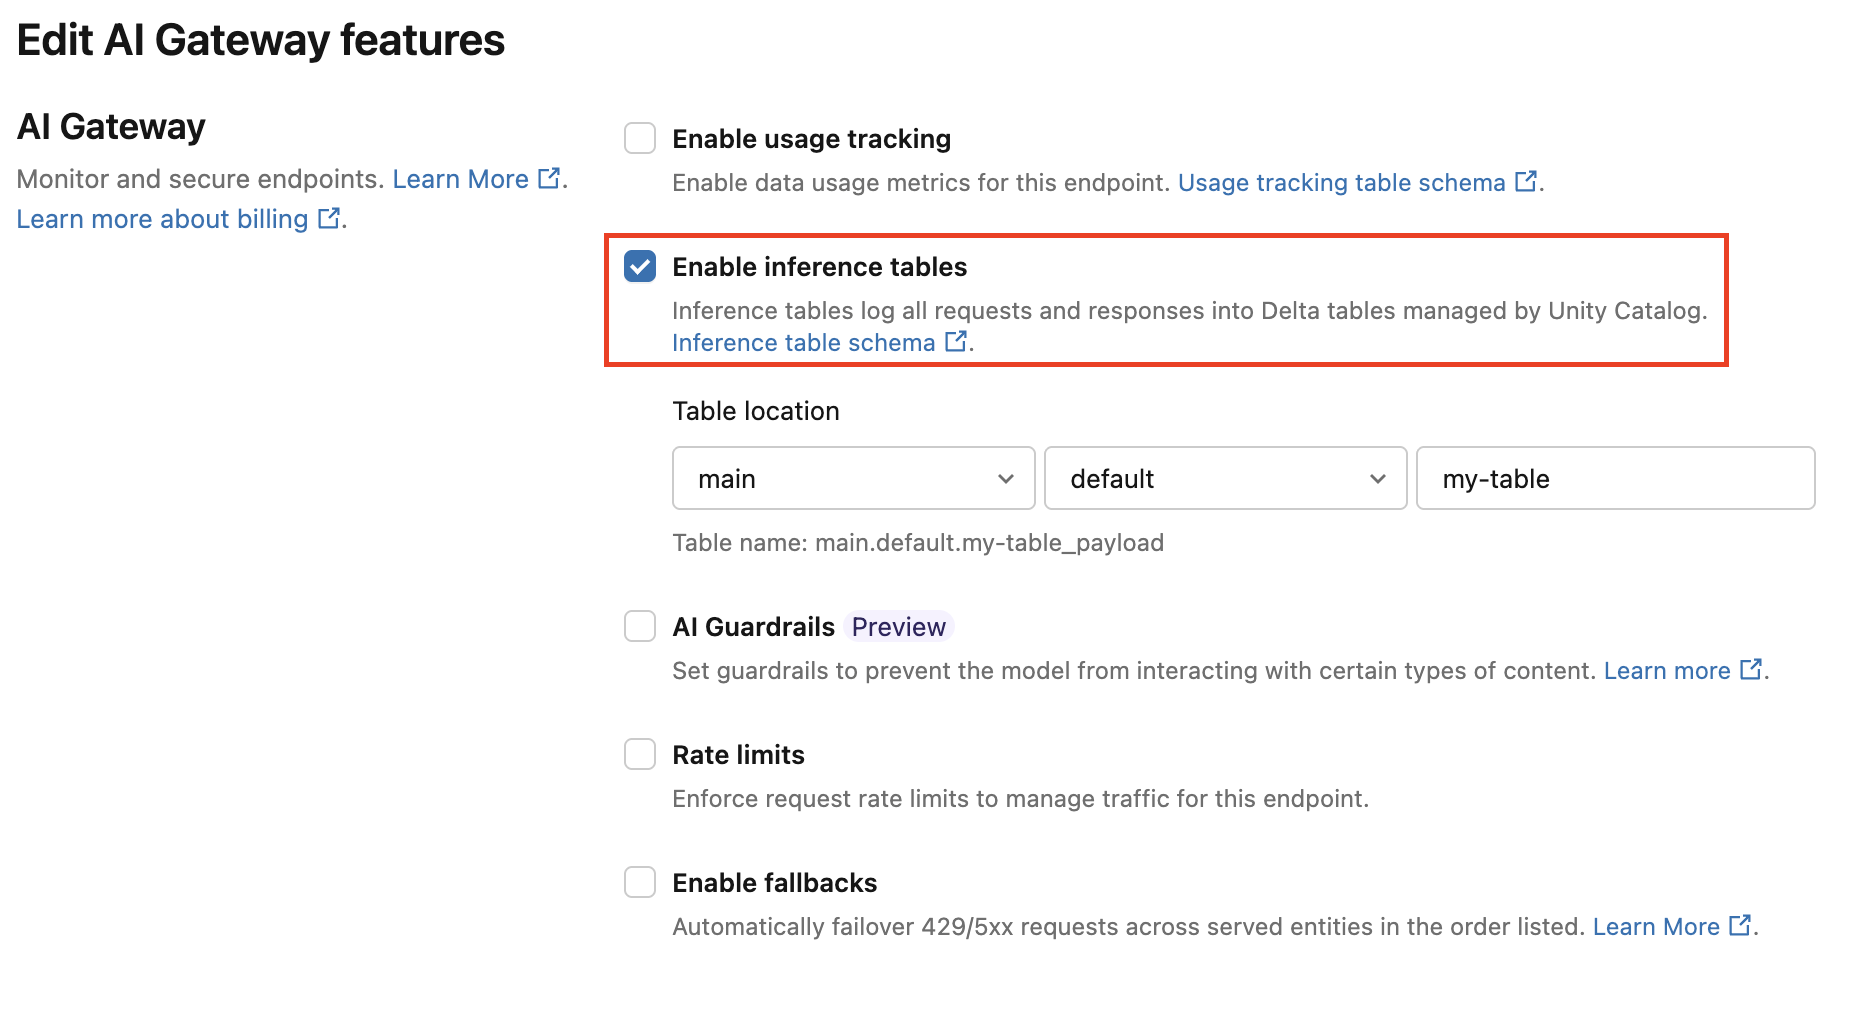Click chevron arrow in main catalog selector
Viewport: 1866px width, 1026px height.
click(x=1006, y=479)
